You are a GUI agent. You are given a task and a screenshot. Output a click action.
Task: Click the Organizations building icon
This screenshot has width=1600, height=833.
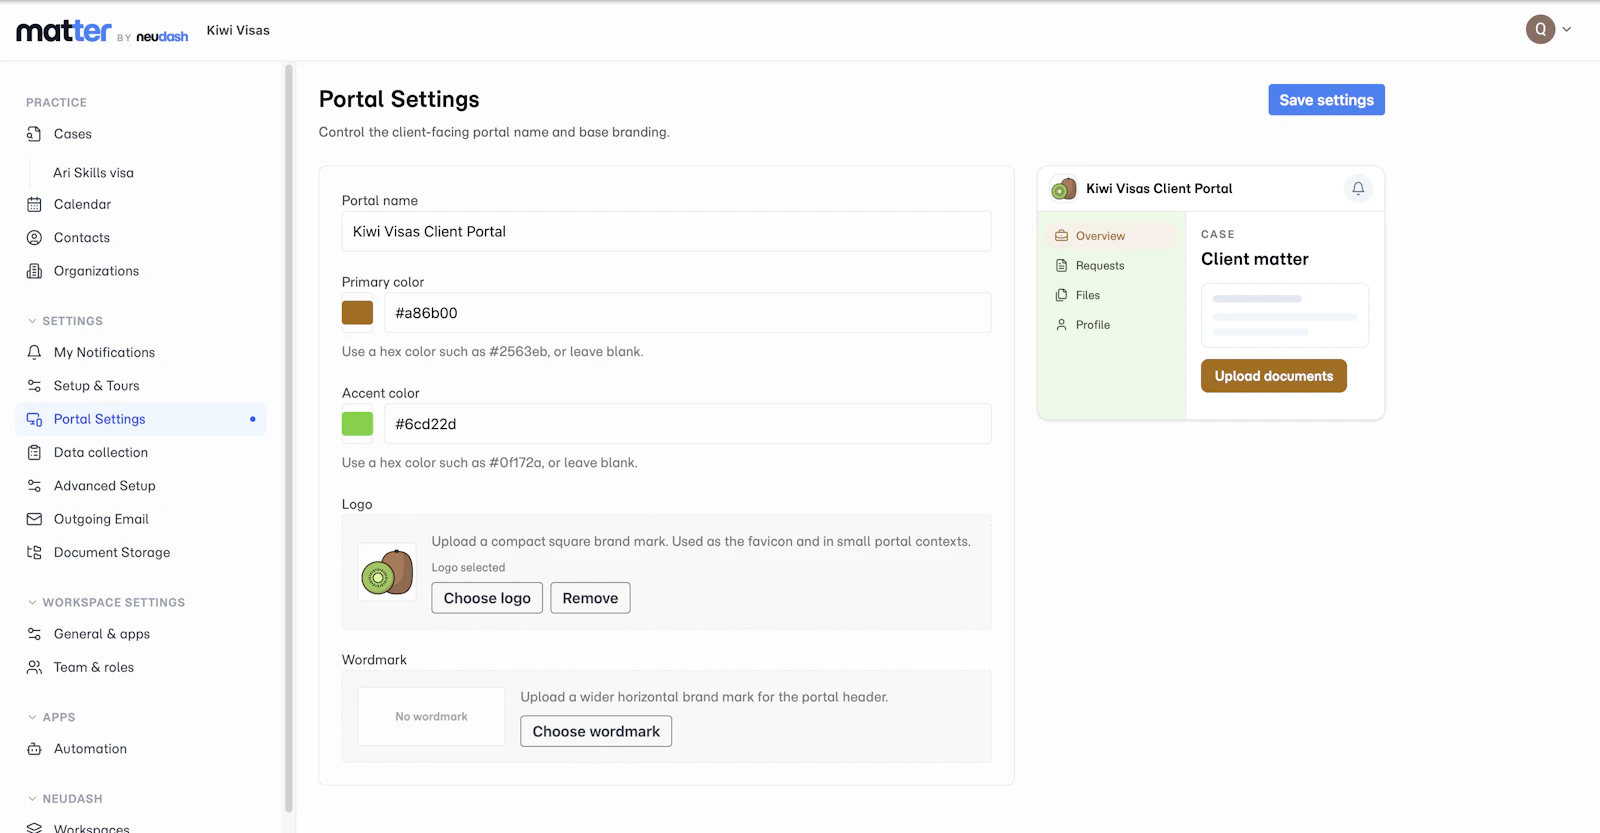pyautogui.click(x=34, y=271)
